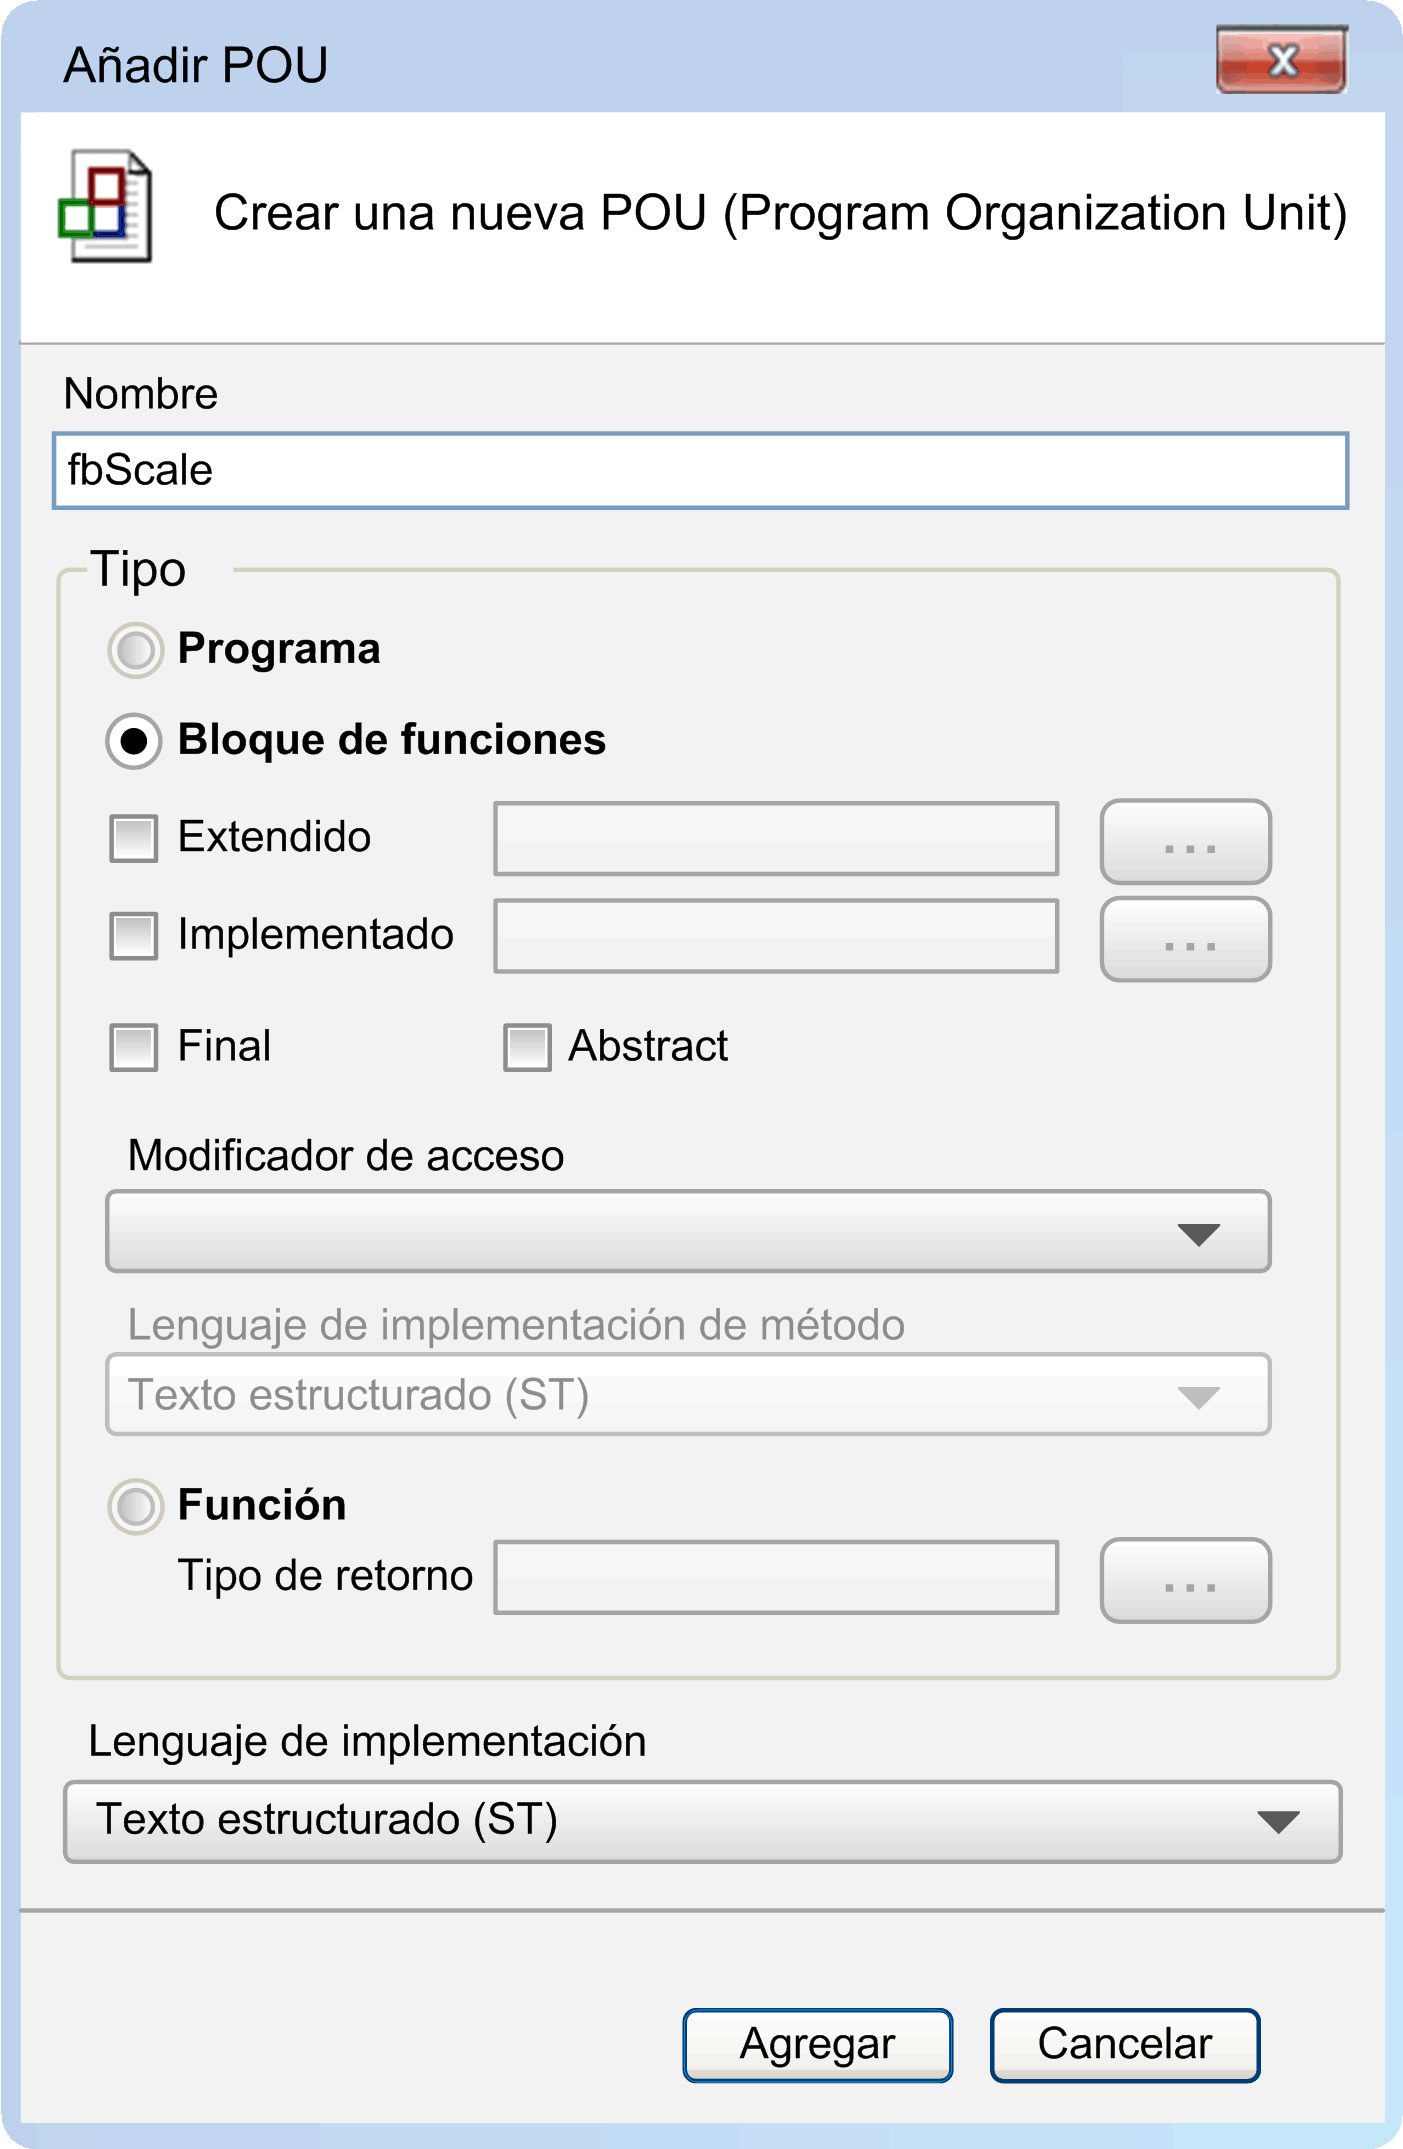Image resolution: width=1403 pixels, height=2149 pixels.
Task: Close the Añadir POU dialog
Action: coord(1282,61)
